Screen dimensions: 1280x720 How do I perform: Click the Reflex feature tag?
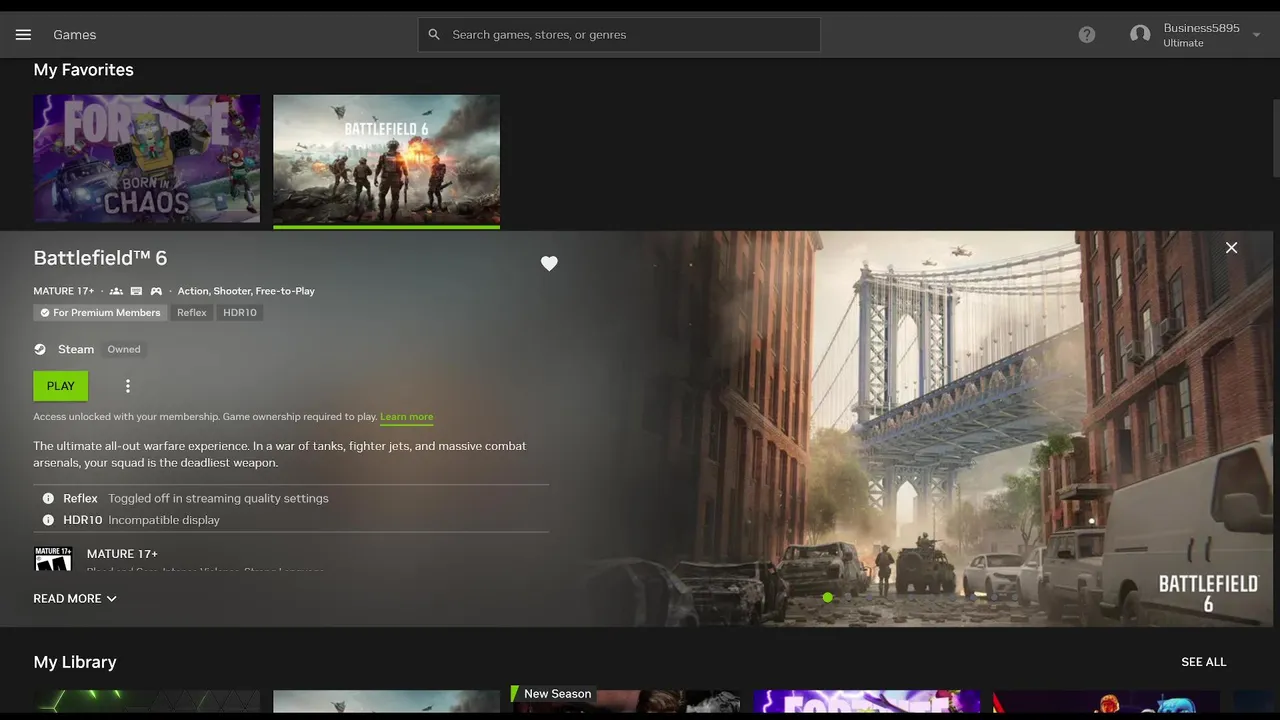coord(192,313)
